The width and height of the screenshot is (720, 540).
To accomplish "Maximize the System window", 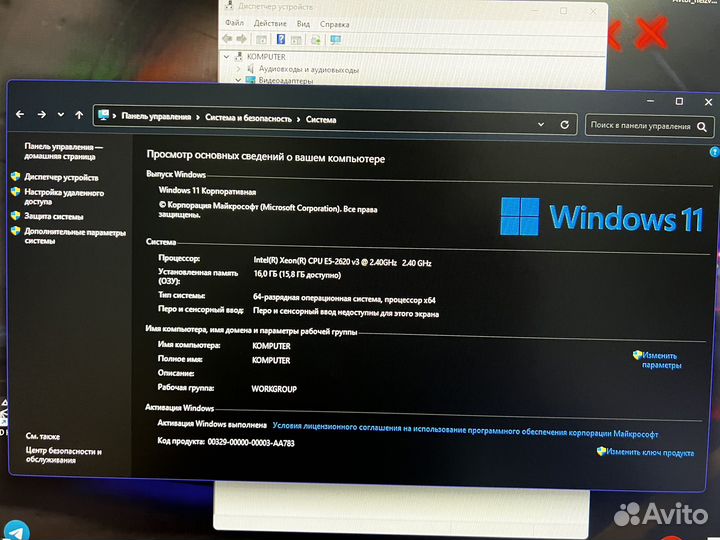I will coord(679,101).
